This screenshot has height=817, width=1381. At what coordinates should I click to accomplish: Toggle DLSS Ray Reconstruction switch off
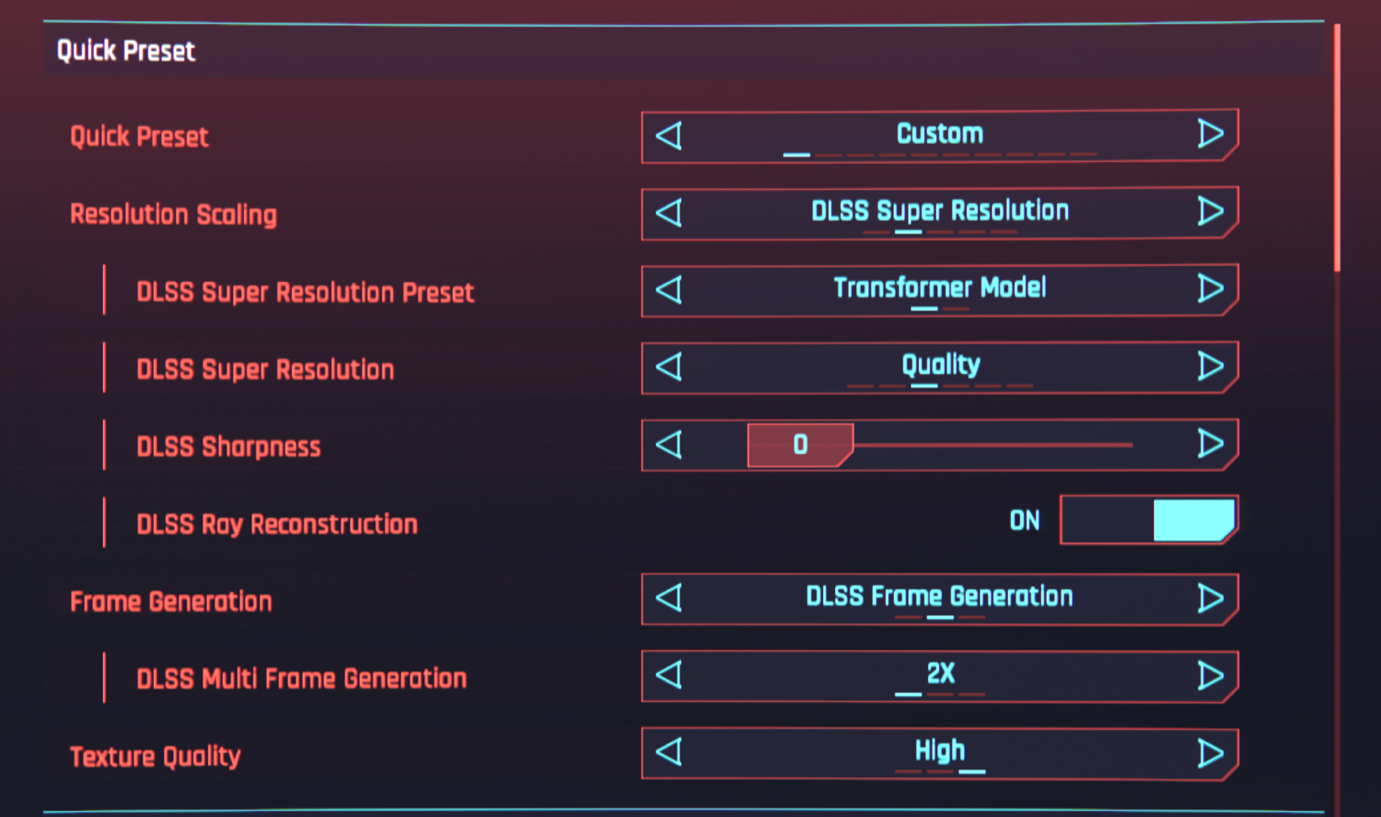[1148, 521]
